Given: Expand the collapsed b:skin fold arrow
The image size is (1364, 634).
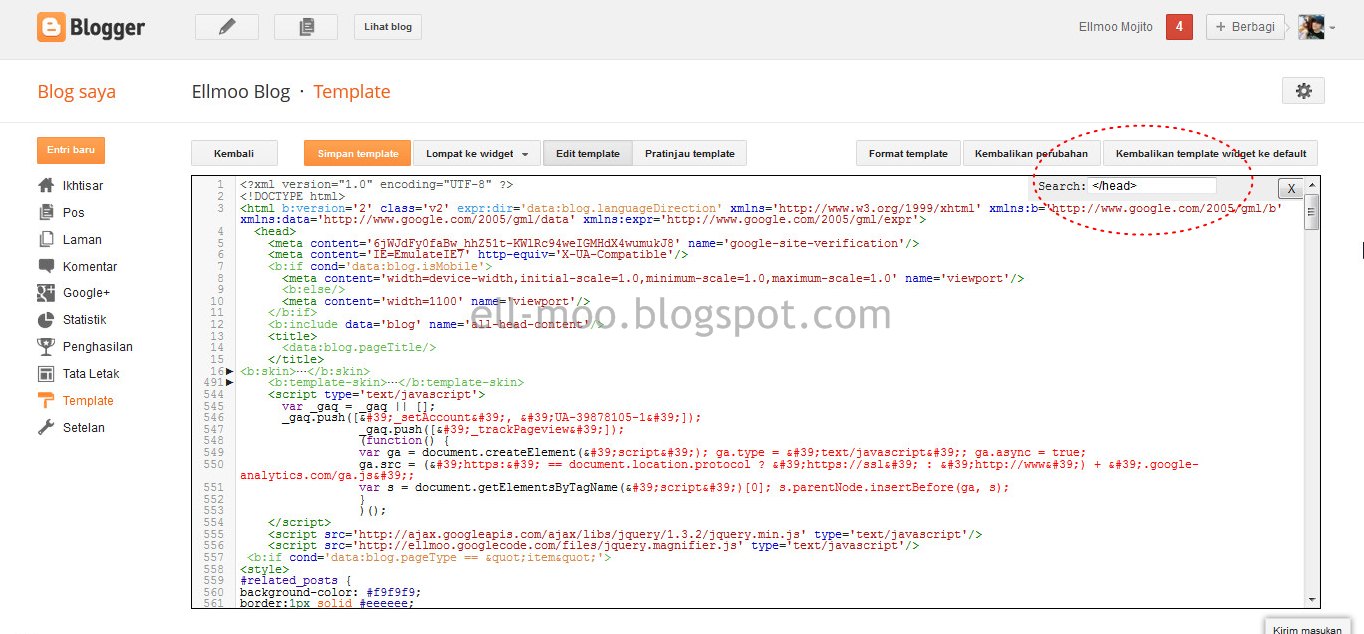Looking at the screenshot, I should [230, 371].
